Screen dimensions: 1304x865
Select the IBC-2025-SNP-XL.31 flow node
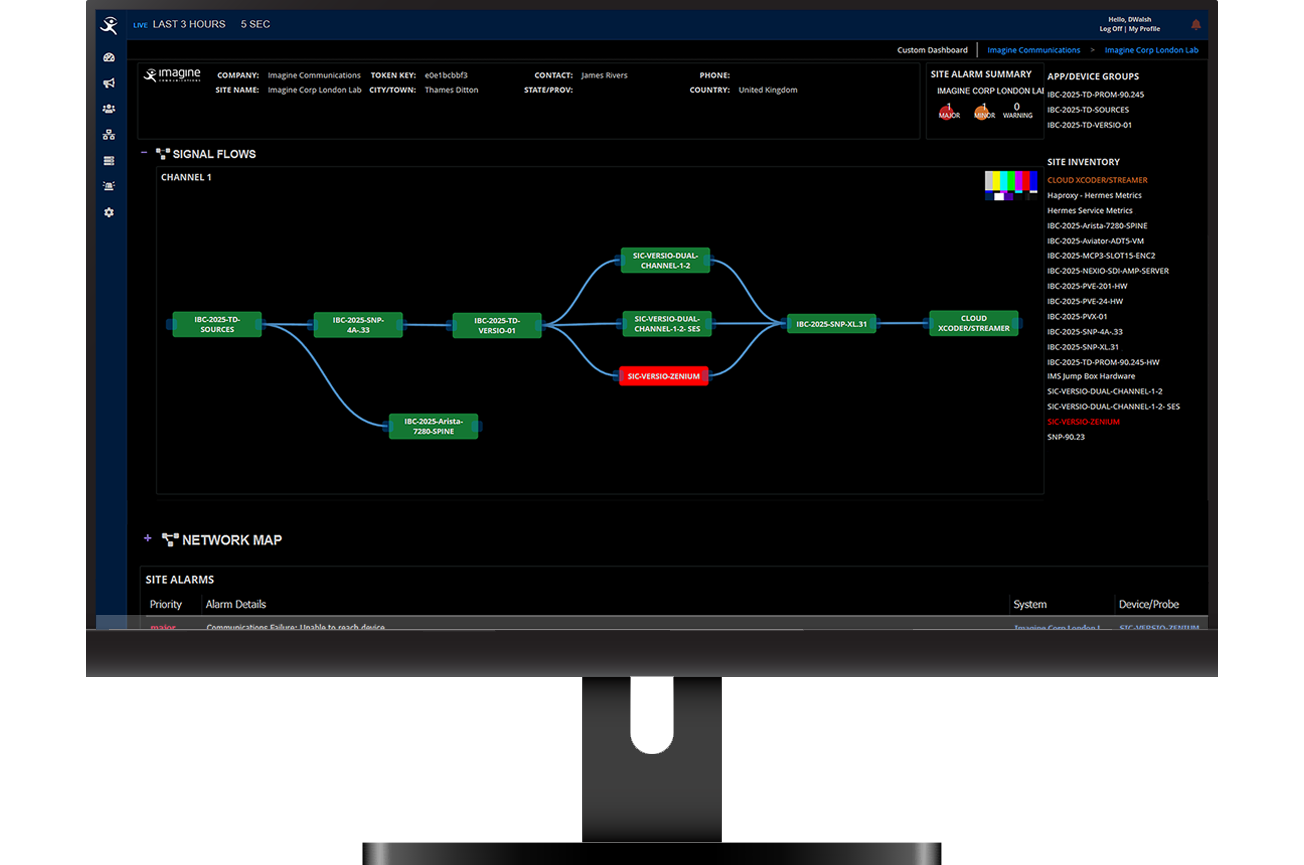click(x=831, y=323)
